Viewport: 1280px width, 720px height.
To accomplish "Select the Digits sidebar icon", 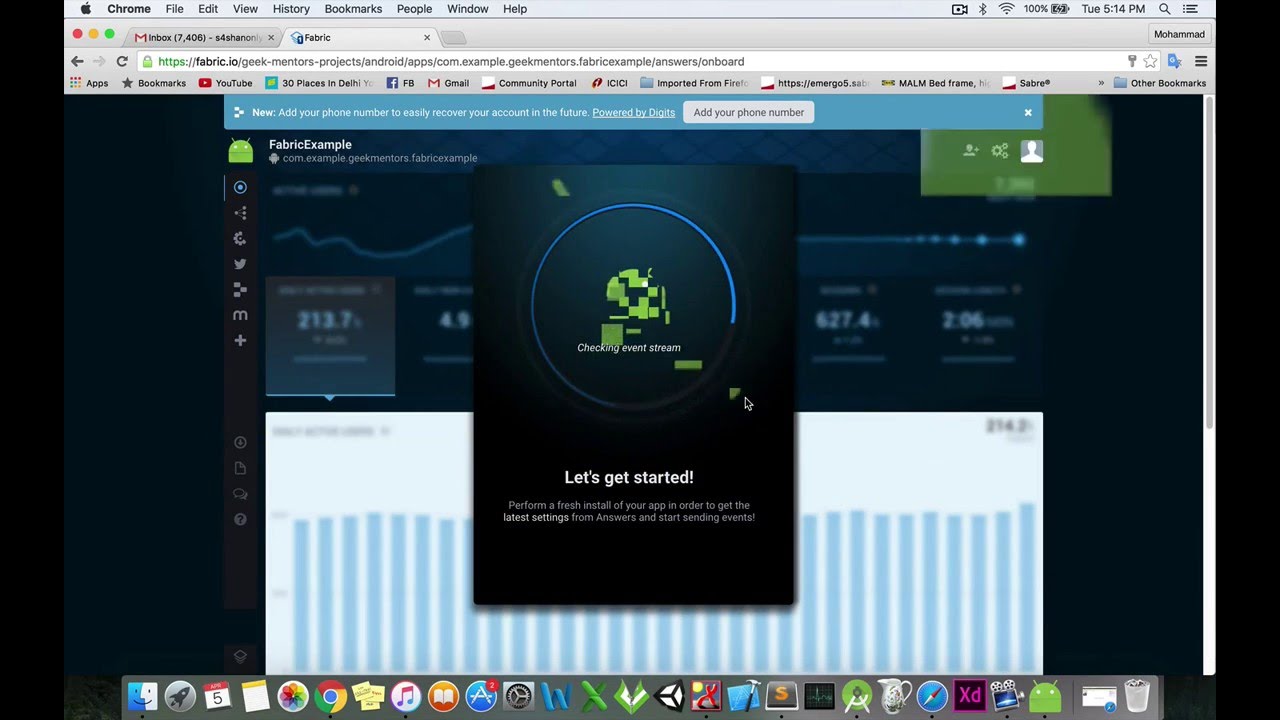I will coord(240,290).
